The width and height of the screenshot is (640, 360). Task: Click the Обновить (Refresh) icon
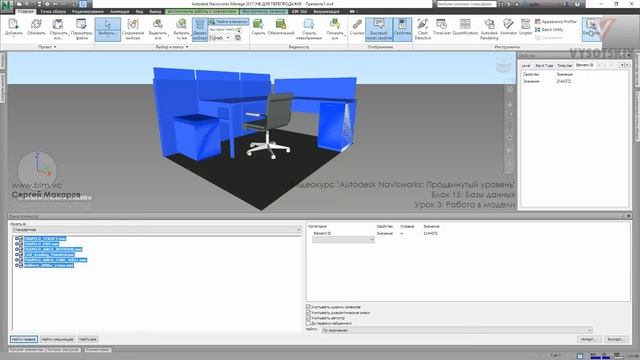coord(36,24)
